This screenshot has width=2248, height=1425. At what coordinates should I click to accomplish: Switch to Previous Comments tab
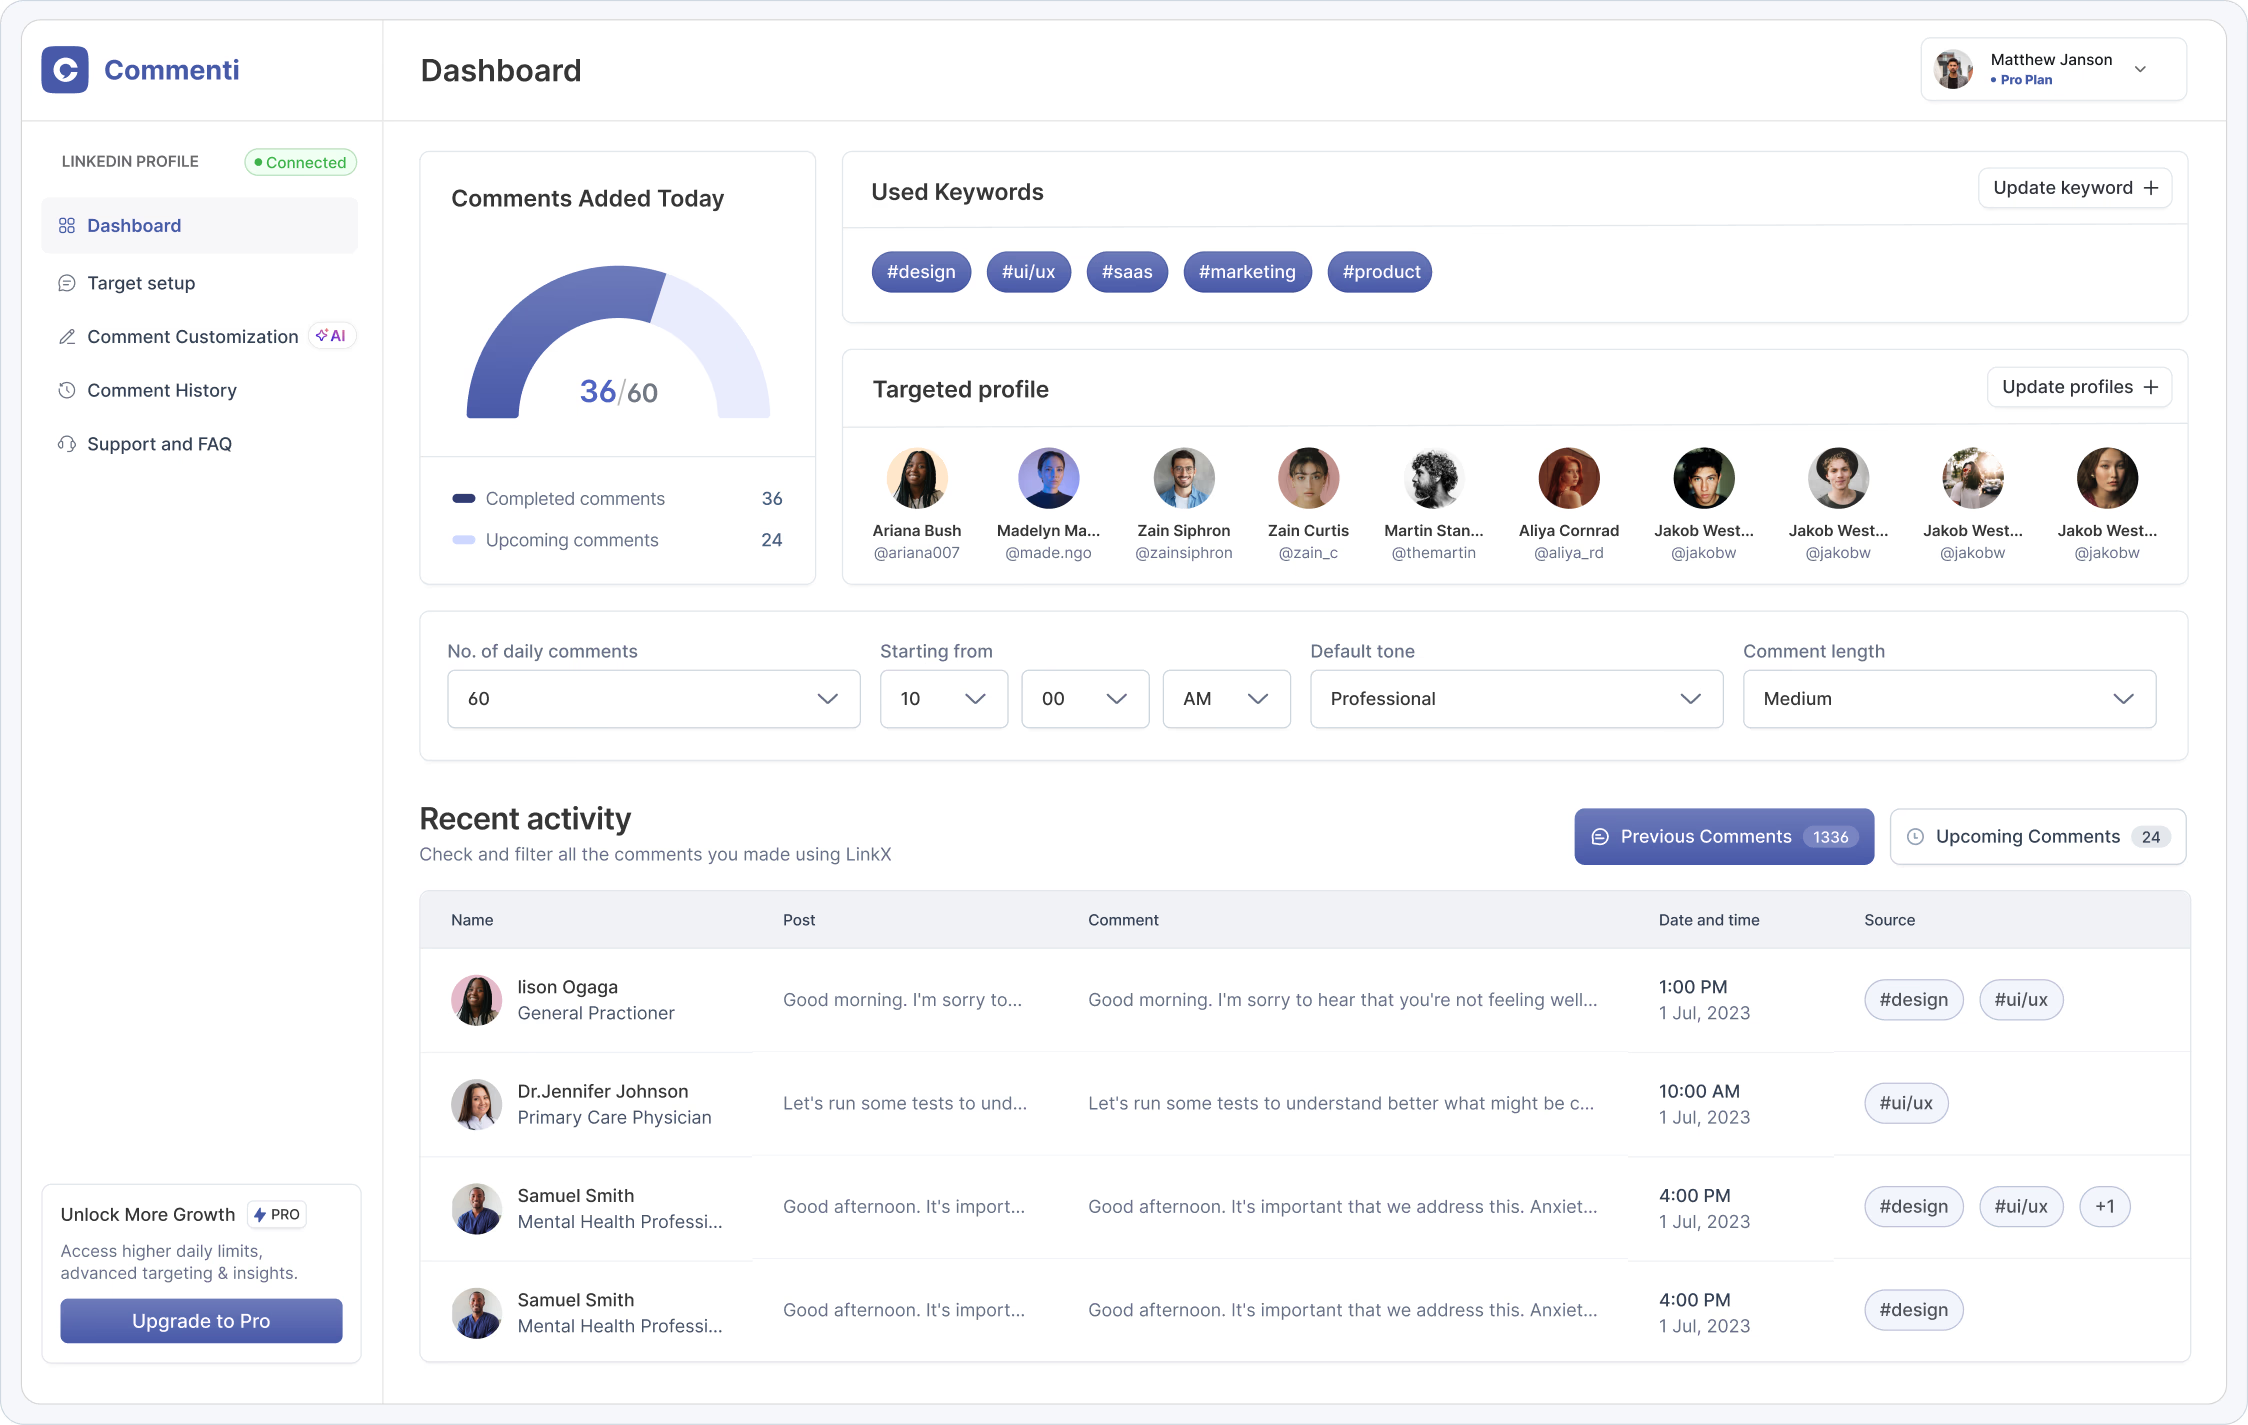[x=1723, y=837]
